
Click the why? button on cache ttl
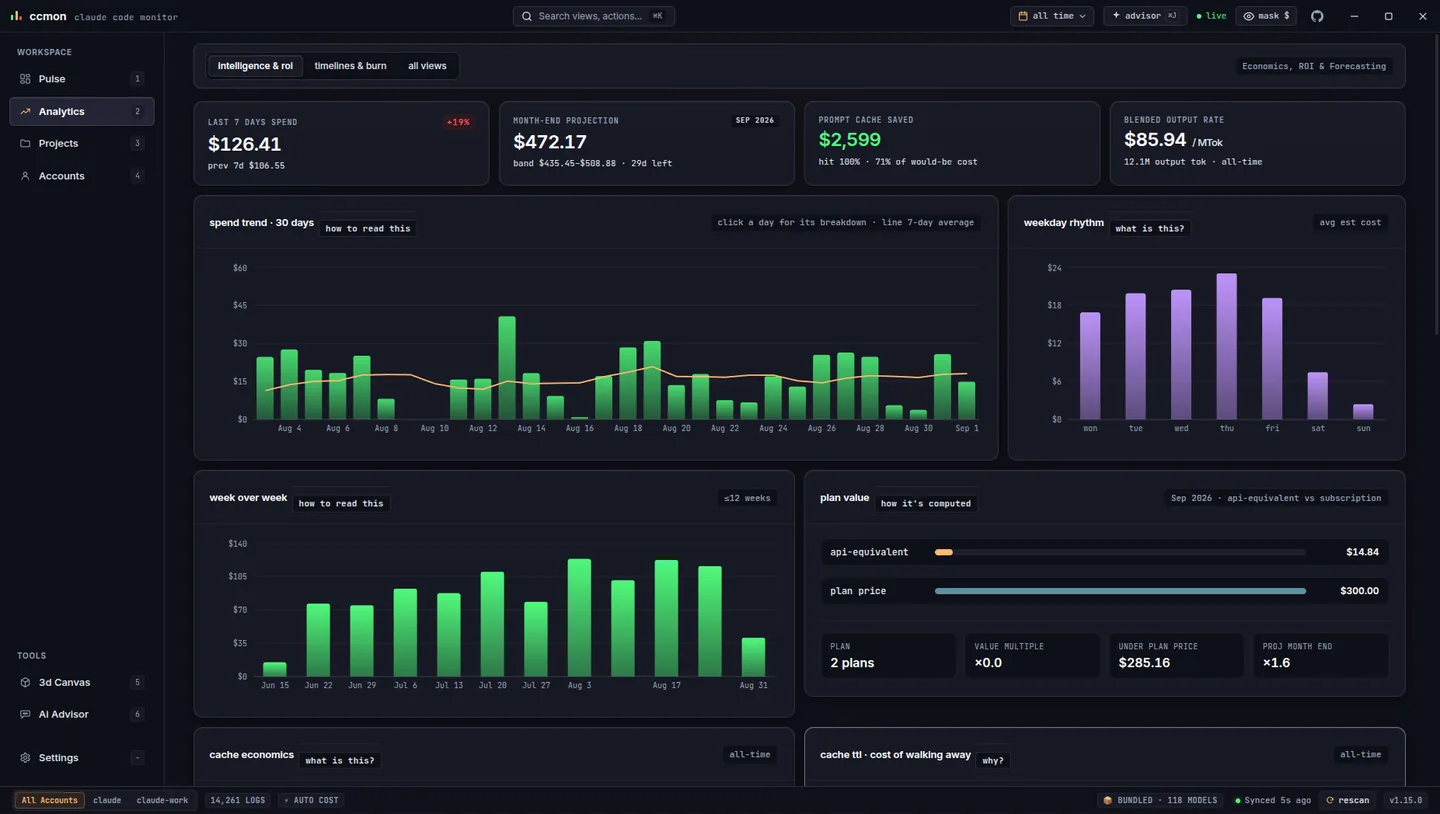point(992,760)
